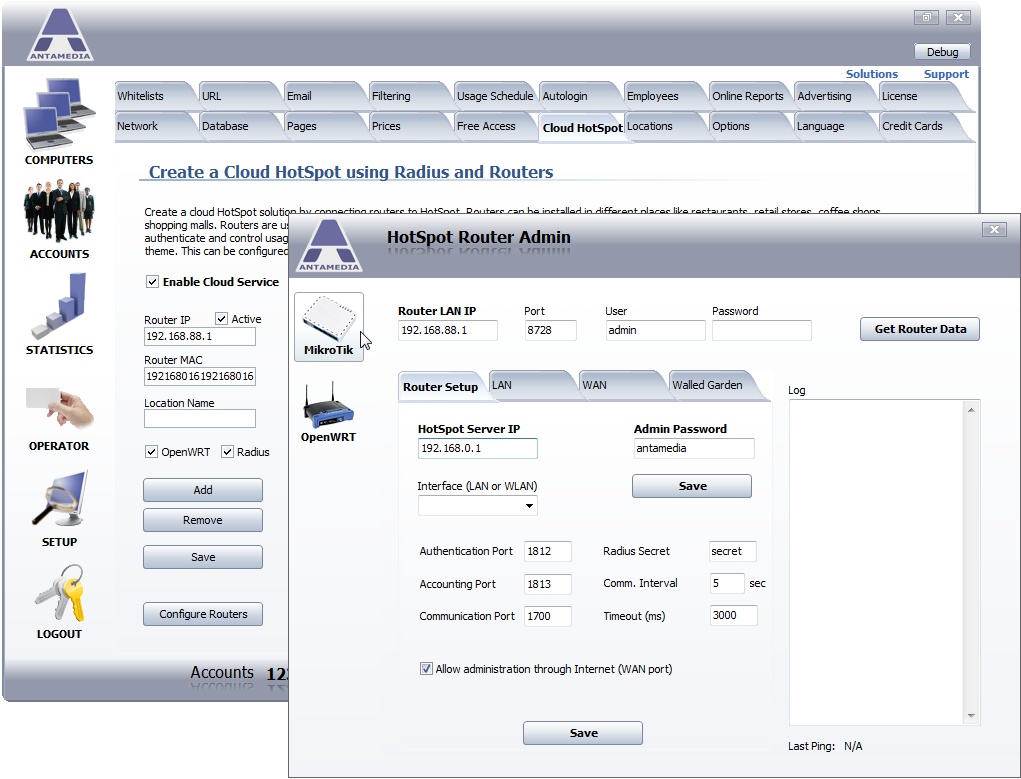Click Save button under Remove in main window
Image resolution: width=1021 pixels, height=779 pixels.
tap(203, 557)
